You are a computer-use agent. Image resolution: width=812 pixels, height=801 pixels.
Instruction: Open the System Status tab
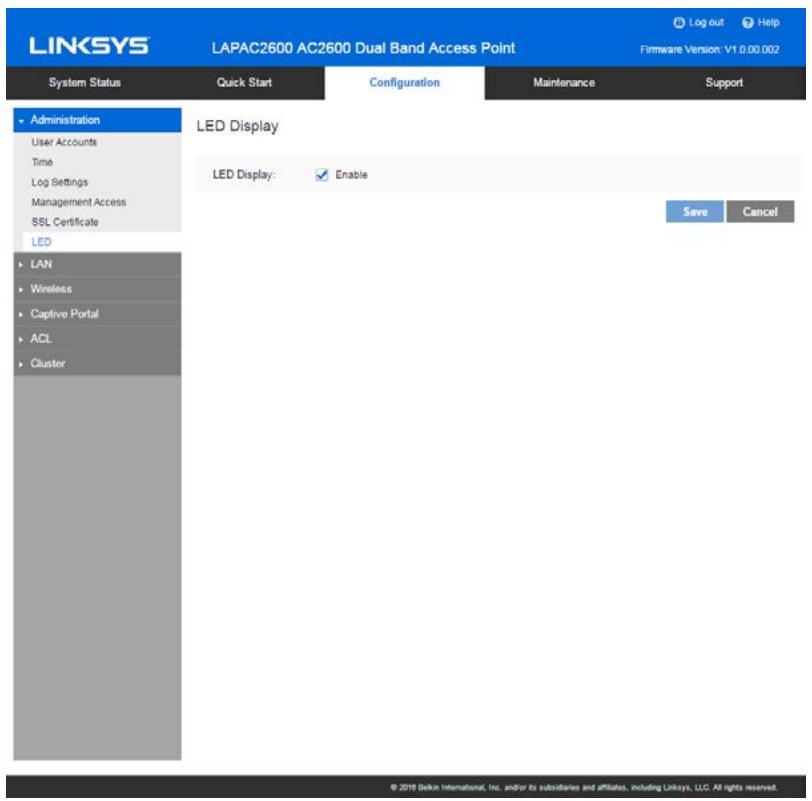tap(85, 83)
